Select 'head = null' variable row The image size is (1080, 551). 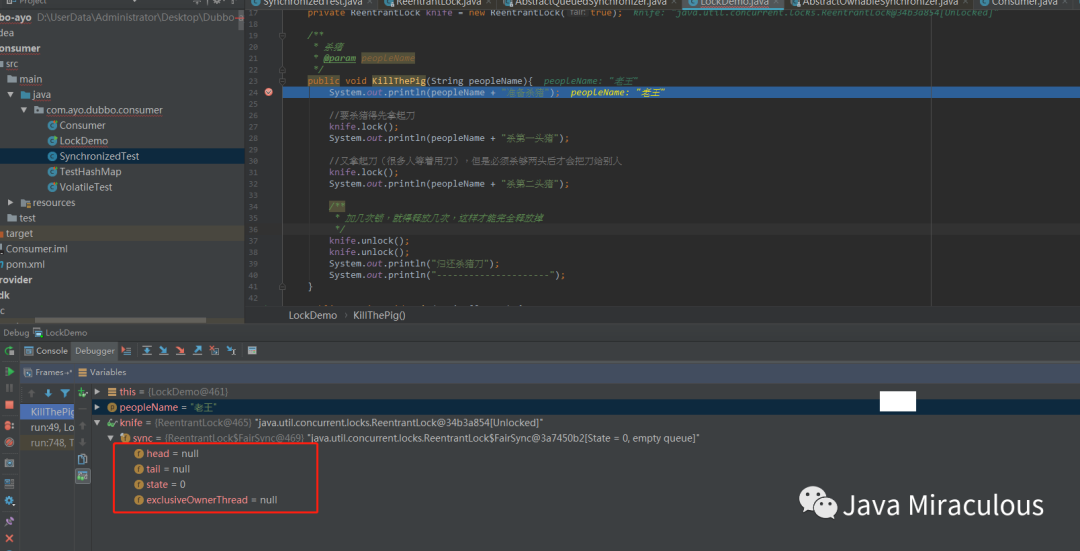click(166, 454)
